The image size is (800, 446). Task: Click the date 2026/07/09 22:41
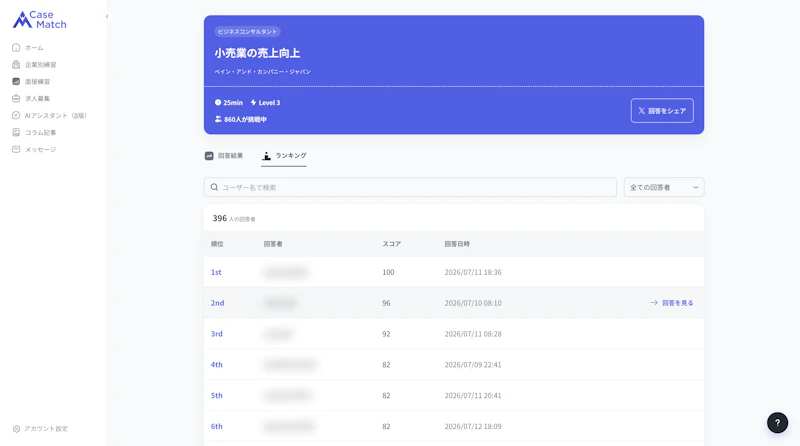click(x=473, y=365)
